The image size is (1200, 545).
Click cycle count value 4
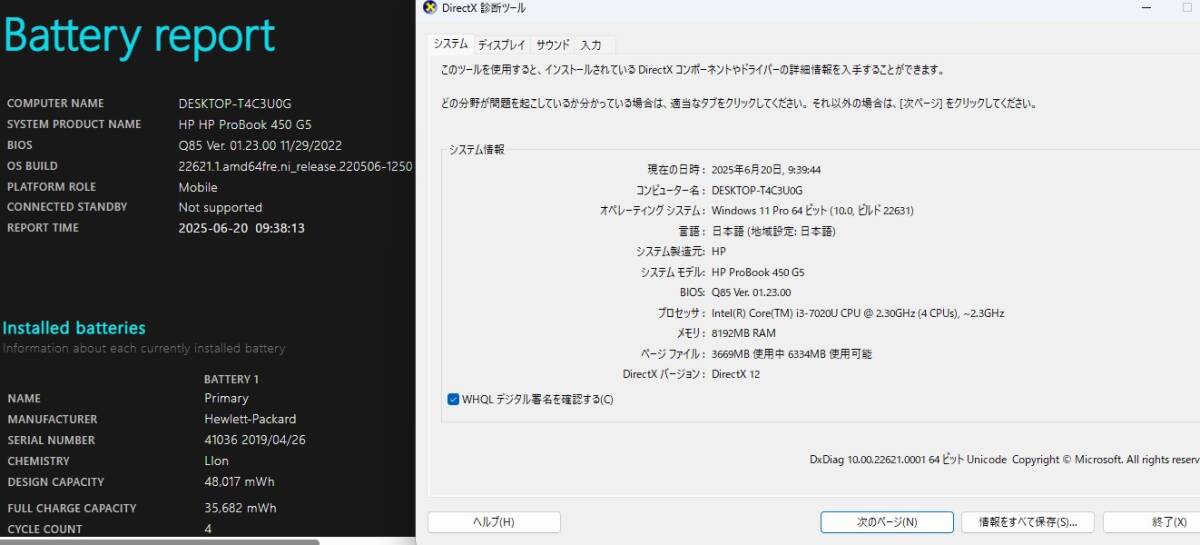(x=208, y=529)
